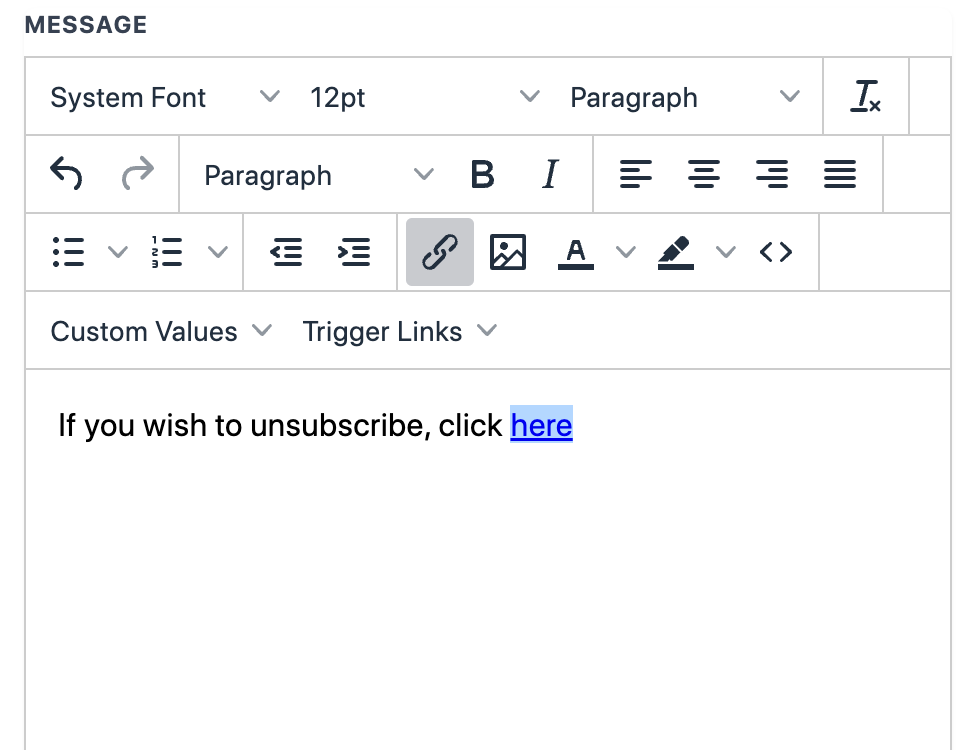Align text left
This screenshot has height=750, width=962.
636,174
